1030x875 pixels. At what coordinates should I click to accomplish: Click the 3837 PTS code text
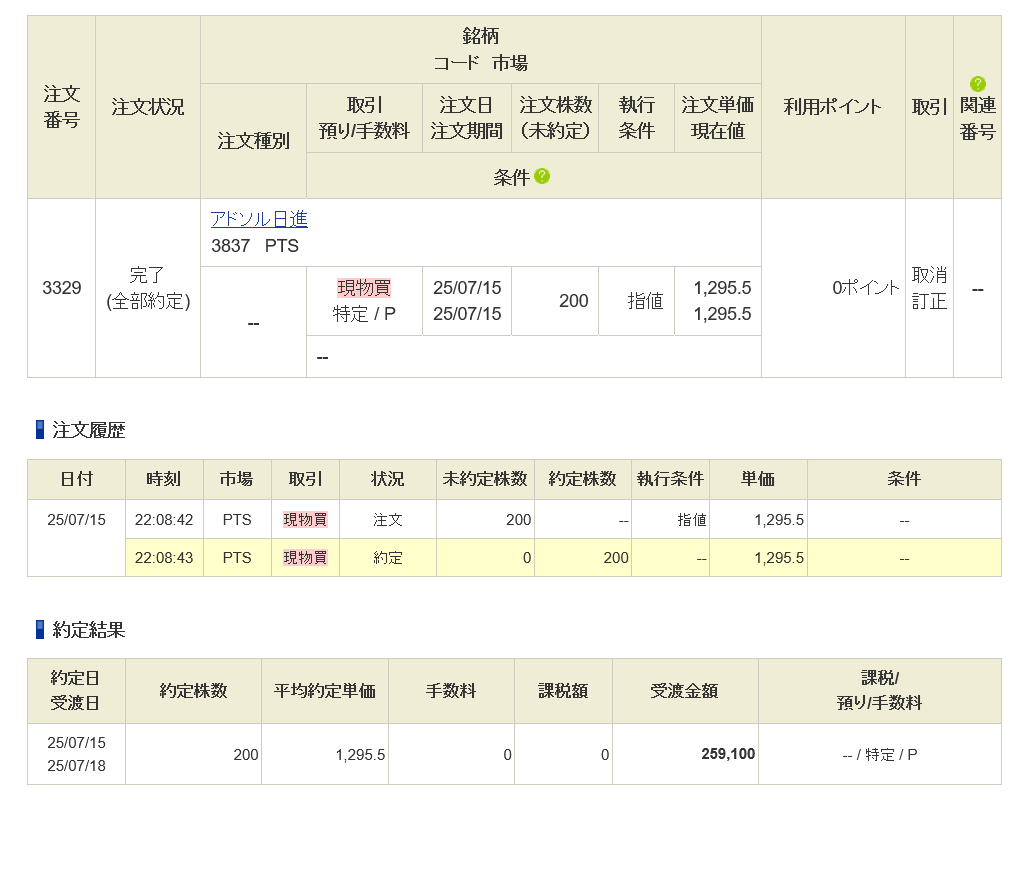(255, 246)
